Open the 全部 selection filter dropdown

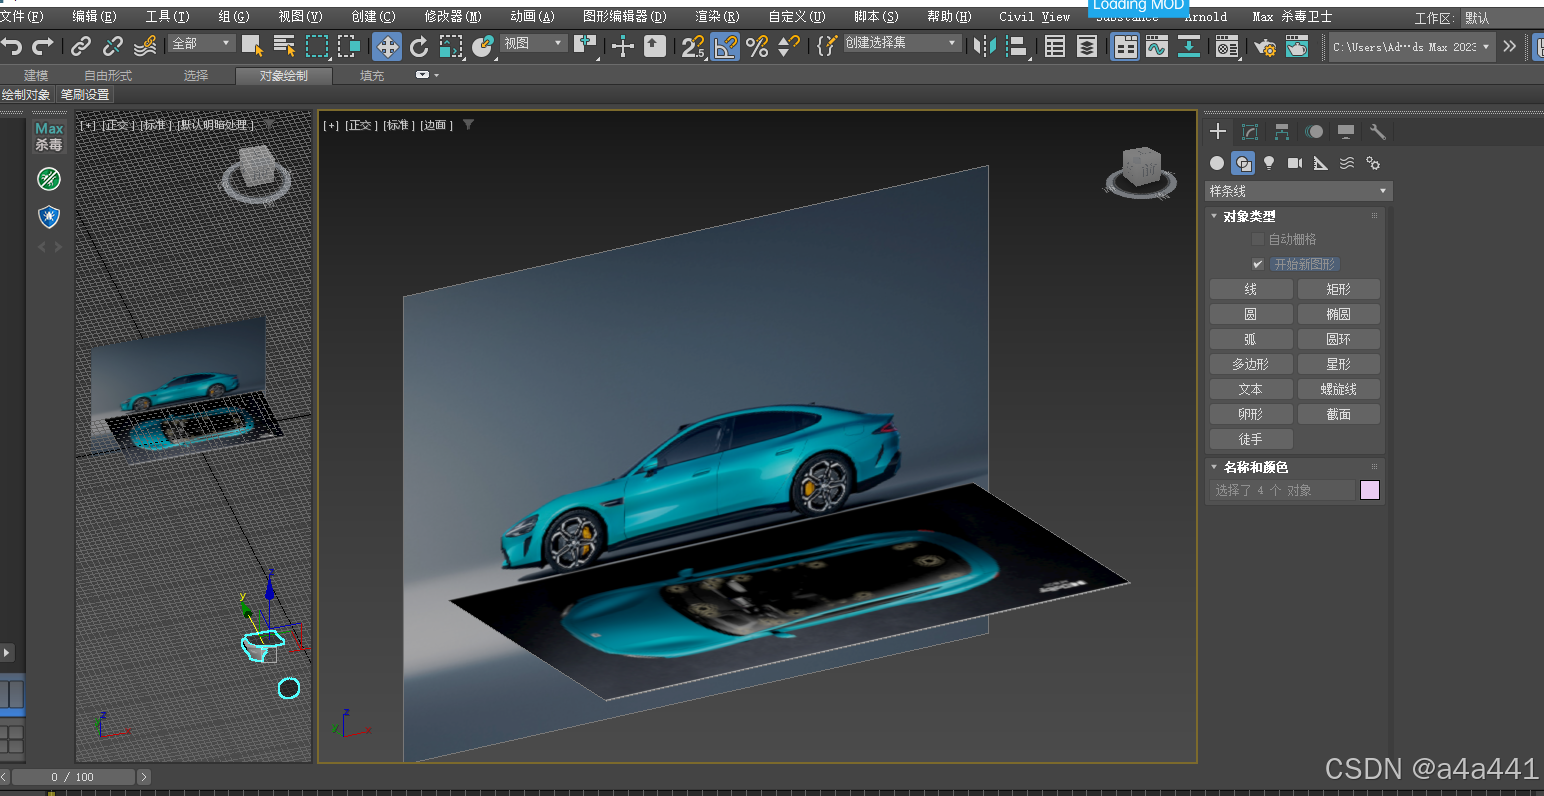(x=201, y=44)
